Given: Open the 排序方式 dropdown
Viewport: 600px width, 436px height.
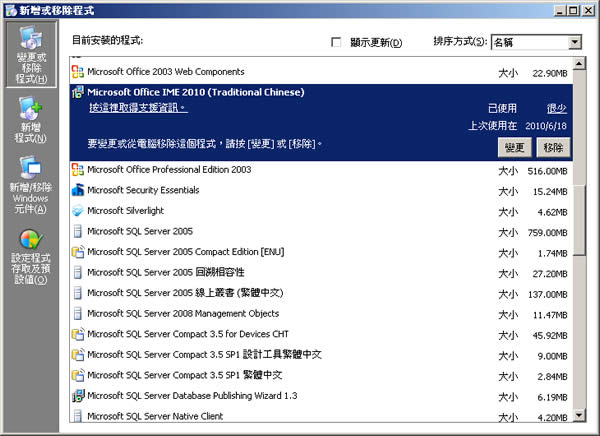Looking at the screenshot, I should pyautogui.click(x=574, y=42).
